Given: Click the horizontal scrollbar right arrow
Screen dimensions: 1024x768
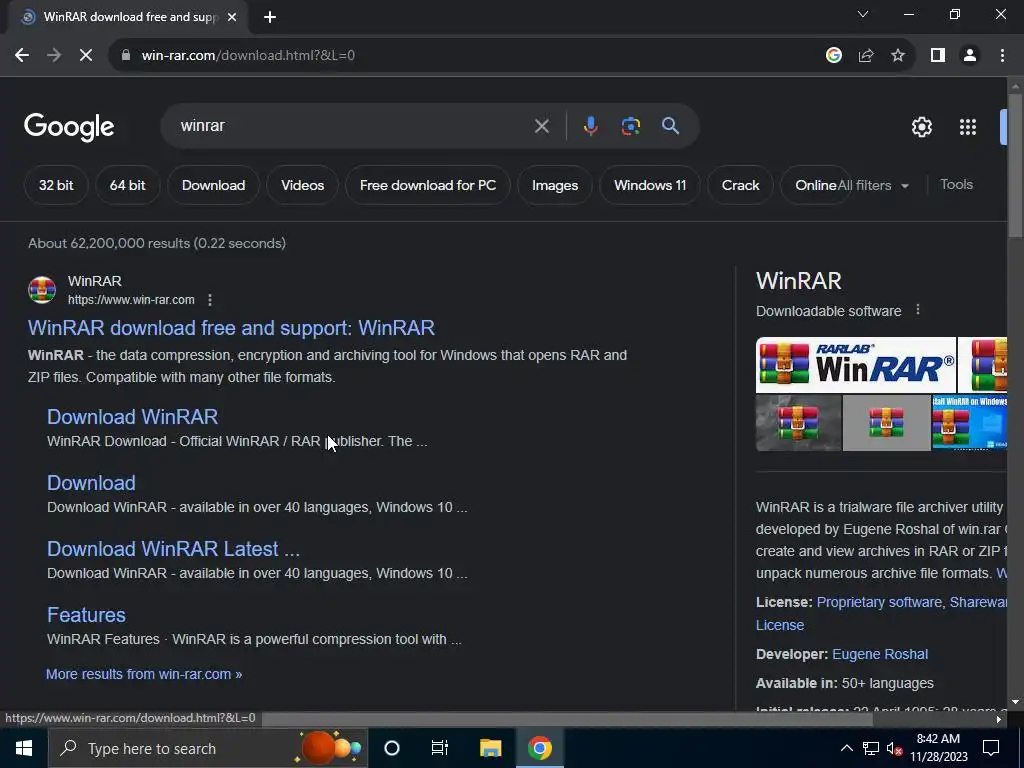Looking at the screenshot, I should pyautogui.click(x=999, y=720).
